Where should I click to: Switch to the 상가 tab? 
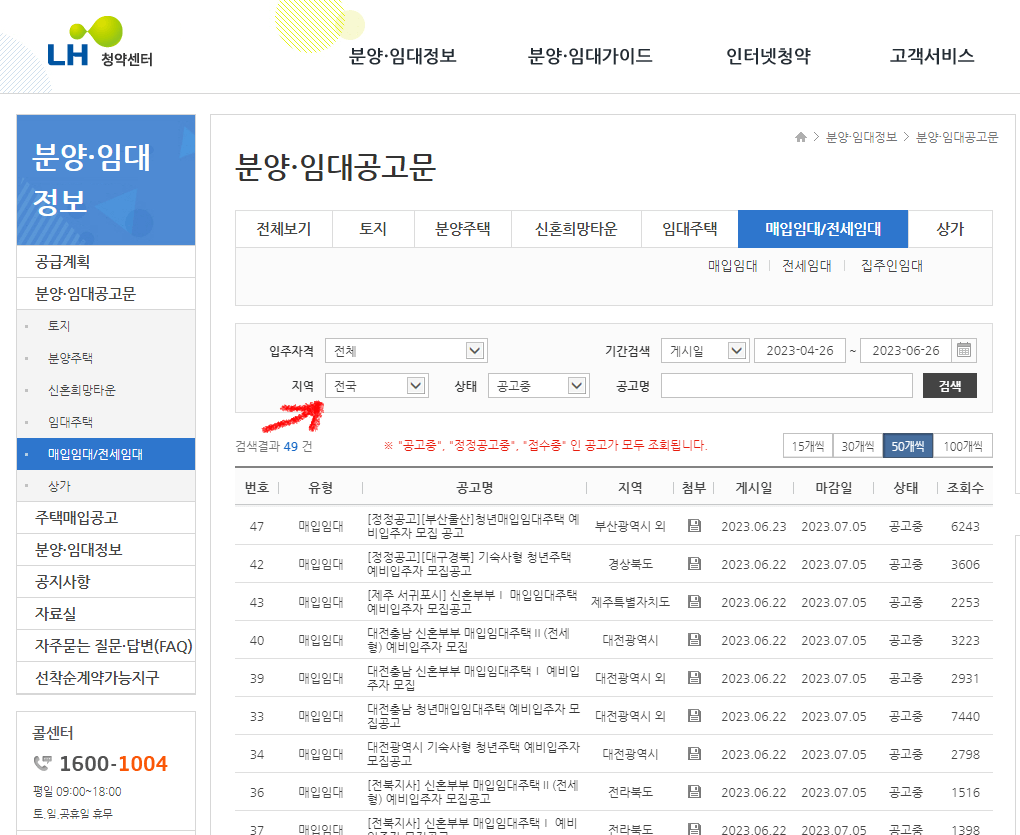click(x=950, y=229)
